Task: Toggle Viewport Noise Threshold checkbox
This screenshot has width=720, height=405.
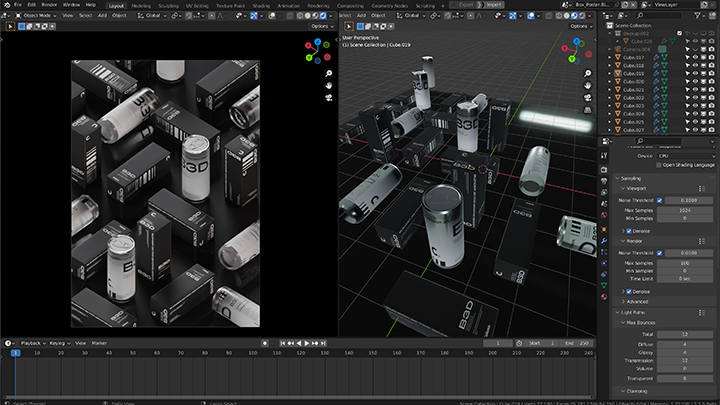Action: pyautogui.click(x=660, y=200)
